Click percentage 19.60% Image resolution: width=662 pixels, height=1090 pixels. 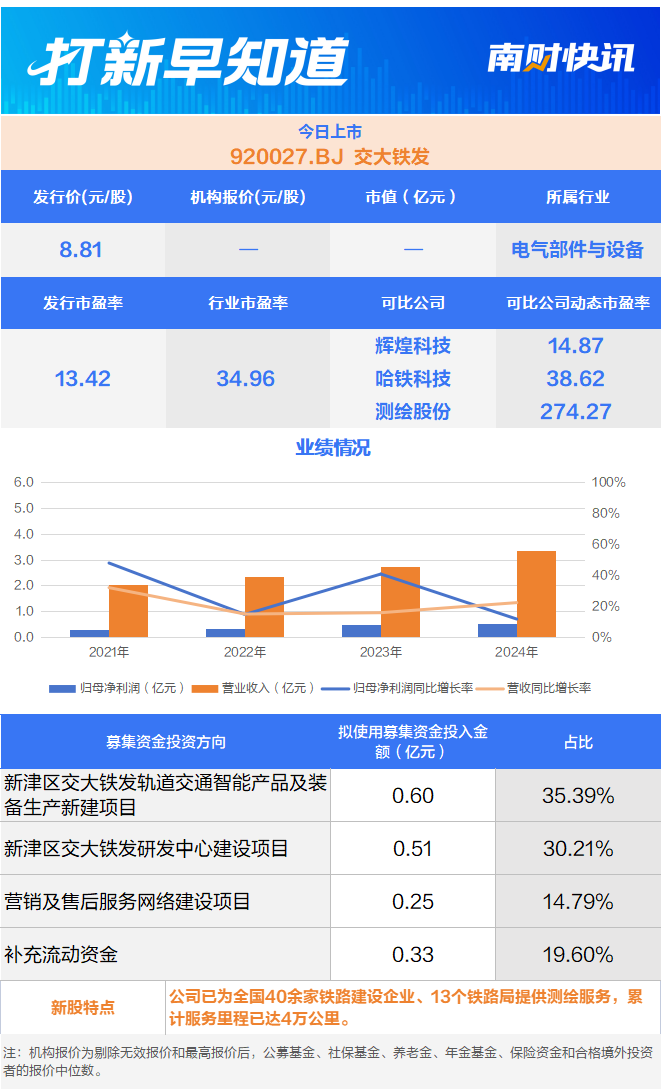click(x=578, y=954)
